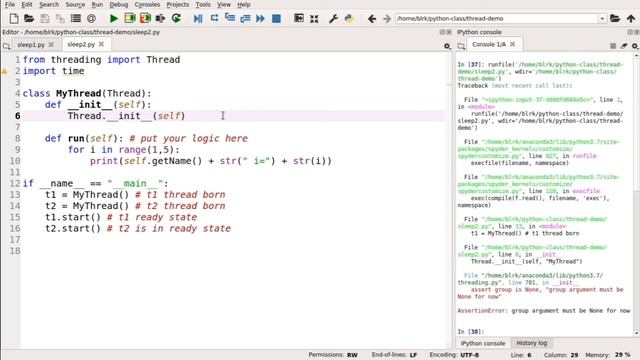Save the current file
The image size is (640, 360).
tap(44, 18)
